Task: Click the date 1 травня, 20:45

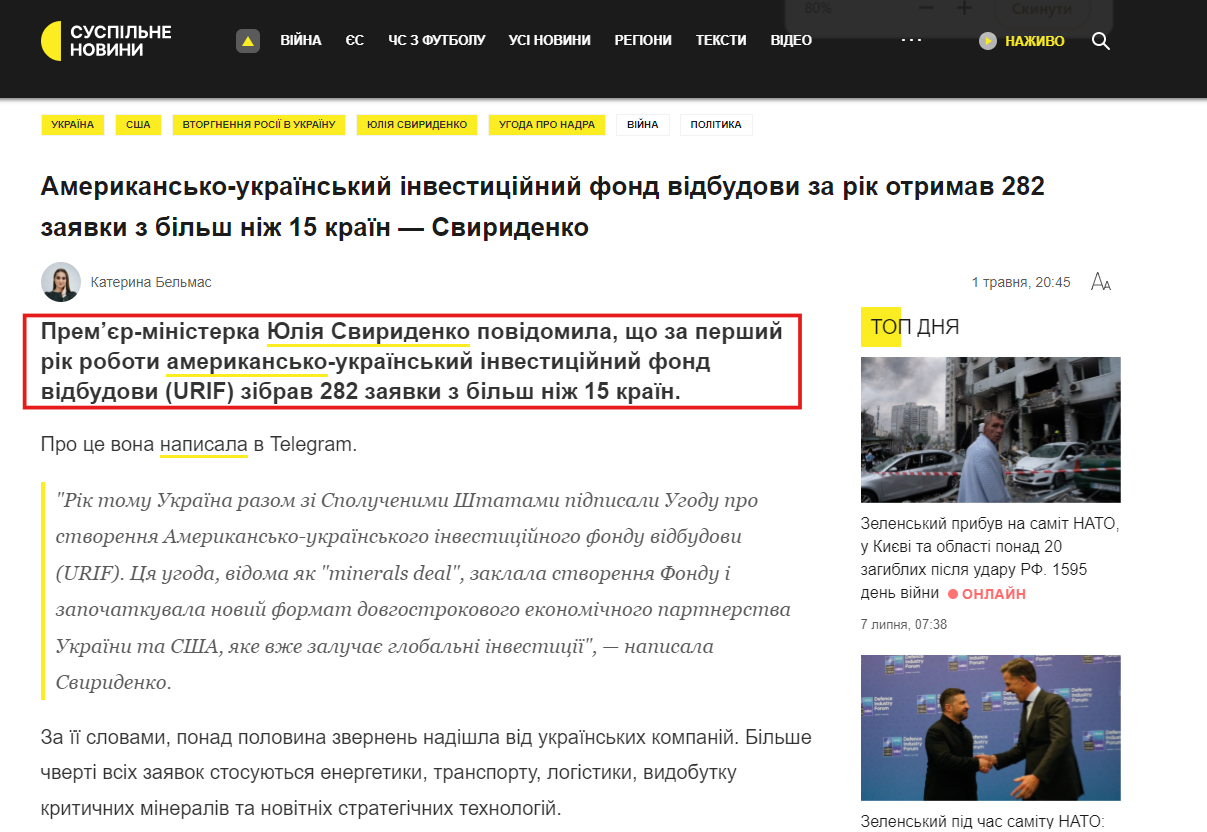Action: tap(1021, 282)
